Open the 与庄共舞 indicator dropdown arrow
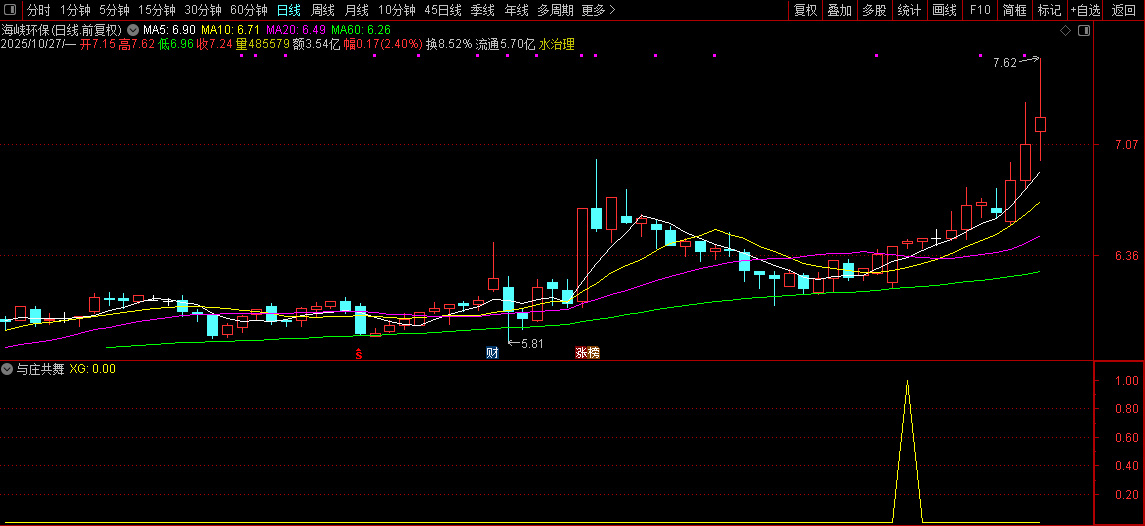Image resolution: width=1145 pixels, height=526 pixels. coord(8,369)
